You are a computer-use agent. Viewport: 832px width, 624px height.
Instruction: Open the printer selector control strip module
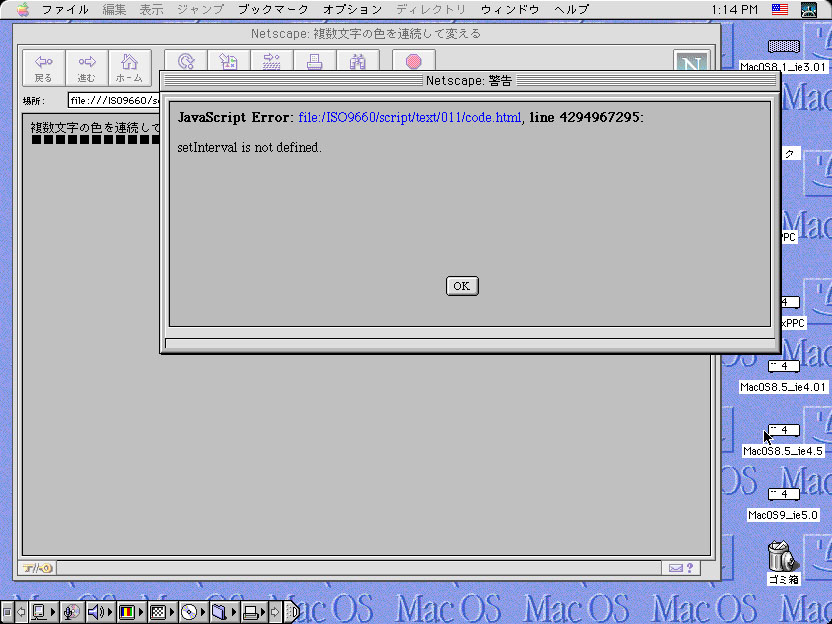(254, 612)
